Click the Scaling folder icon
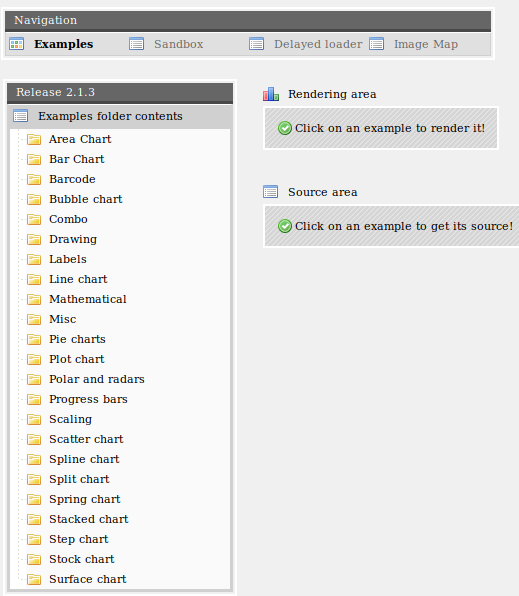 (34, 420)
